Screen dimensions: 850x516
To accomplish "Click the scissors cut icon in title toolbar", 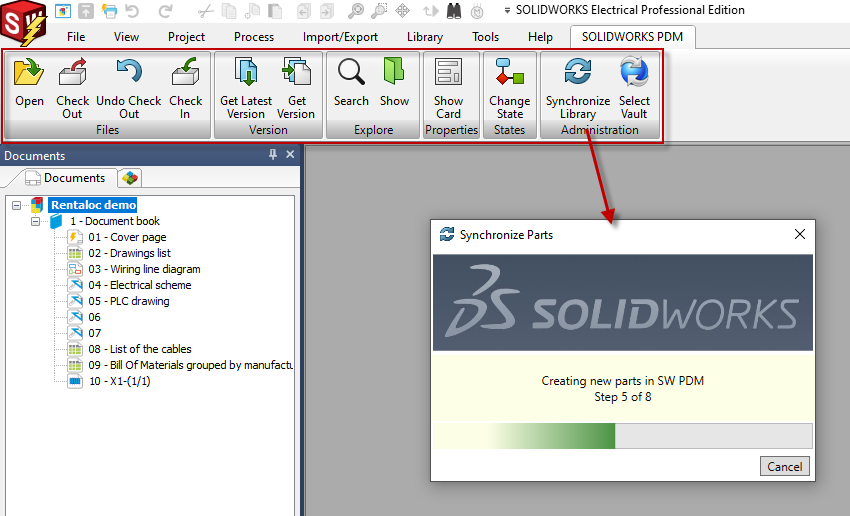I will click(x=205, y=11).
